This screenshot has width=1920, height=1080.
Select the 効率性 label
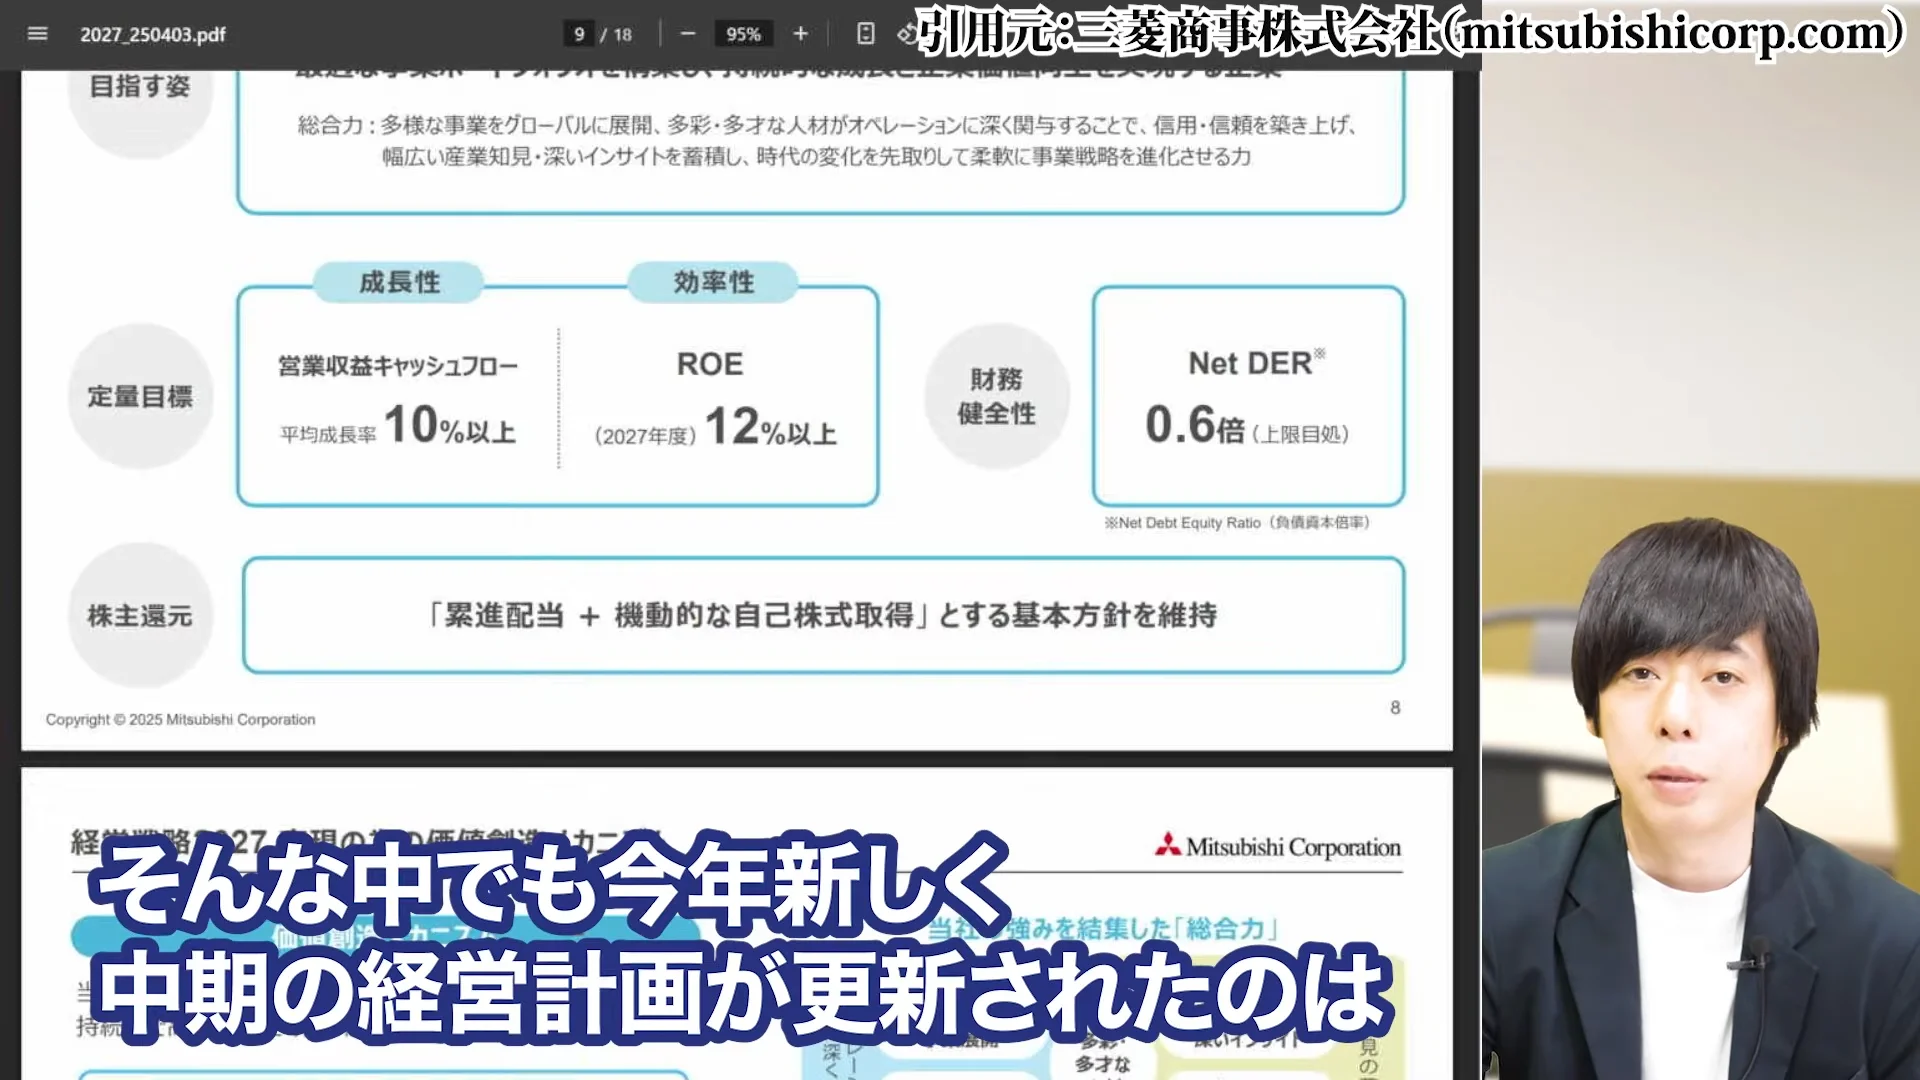pyautogui.click(x=713, y=282)
